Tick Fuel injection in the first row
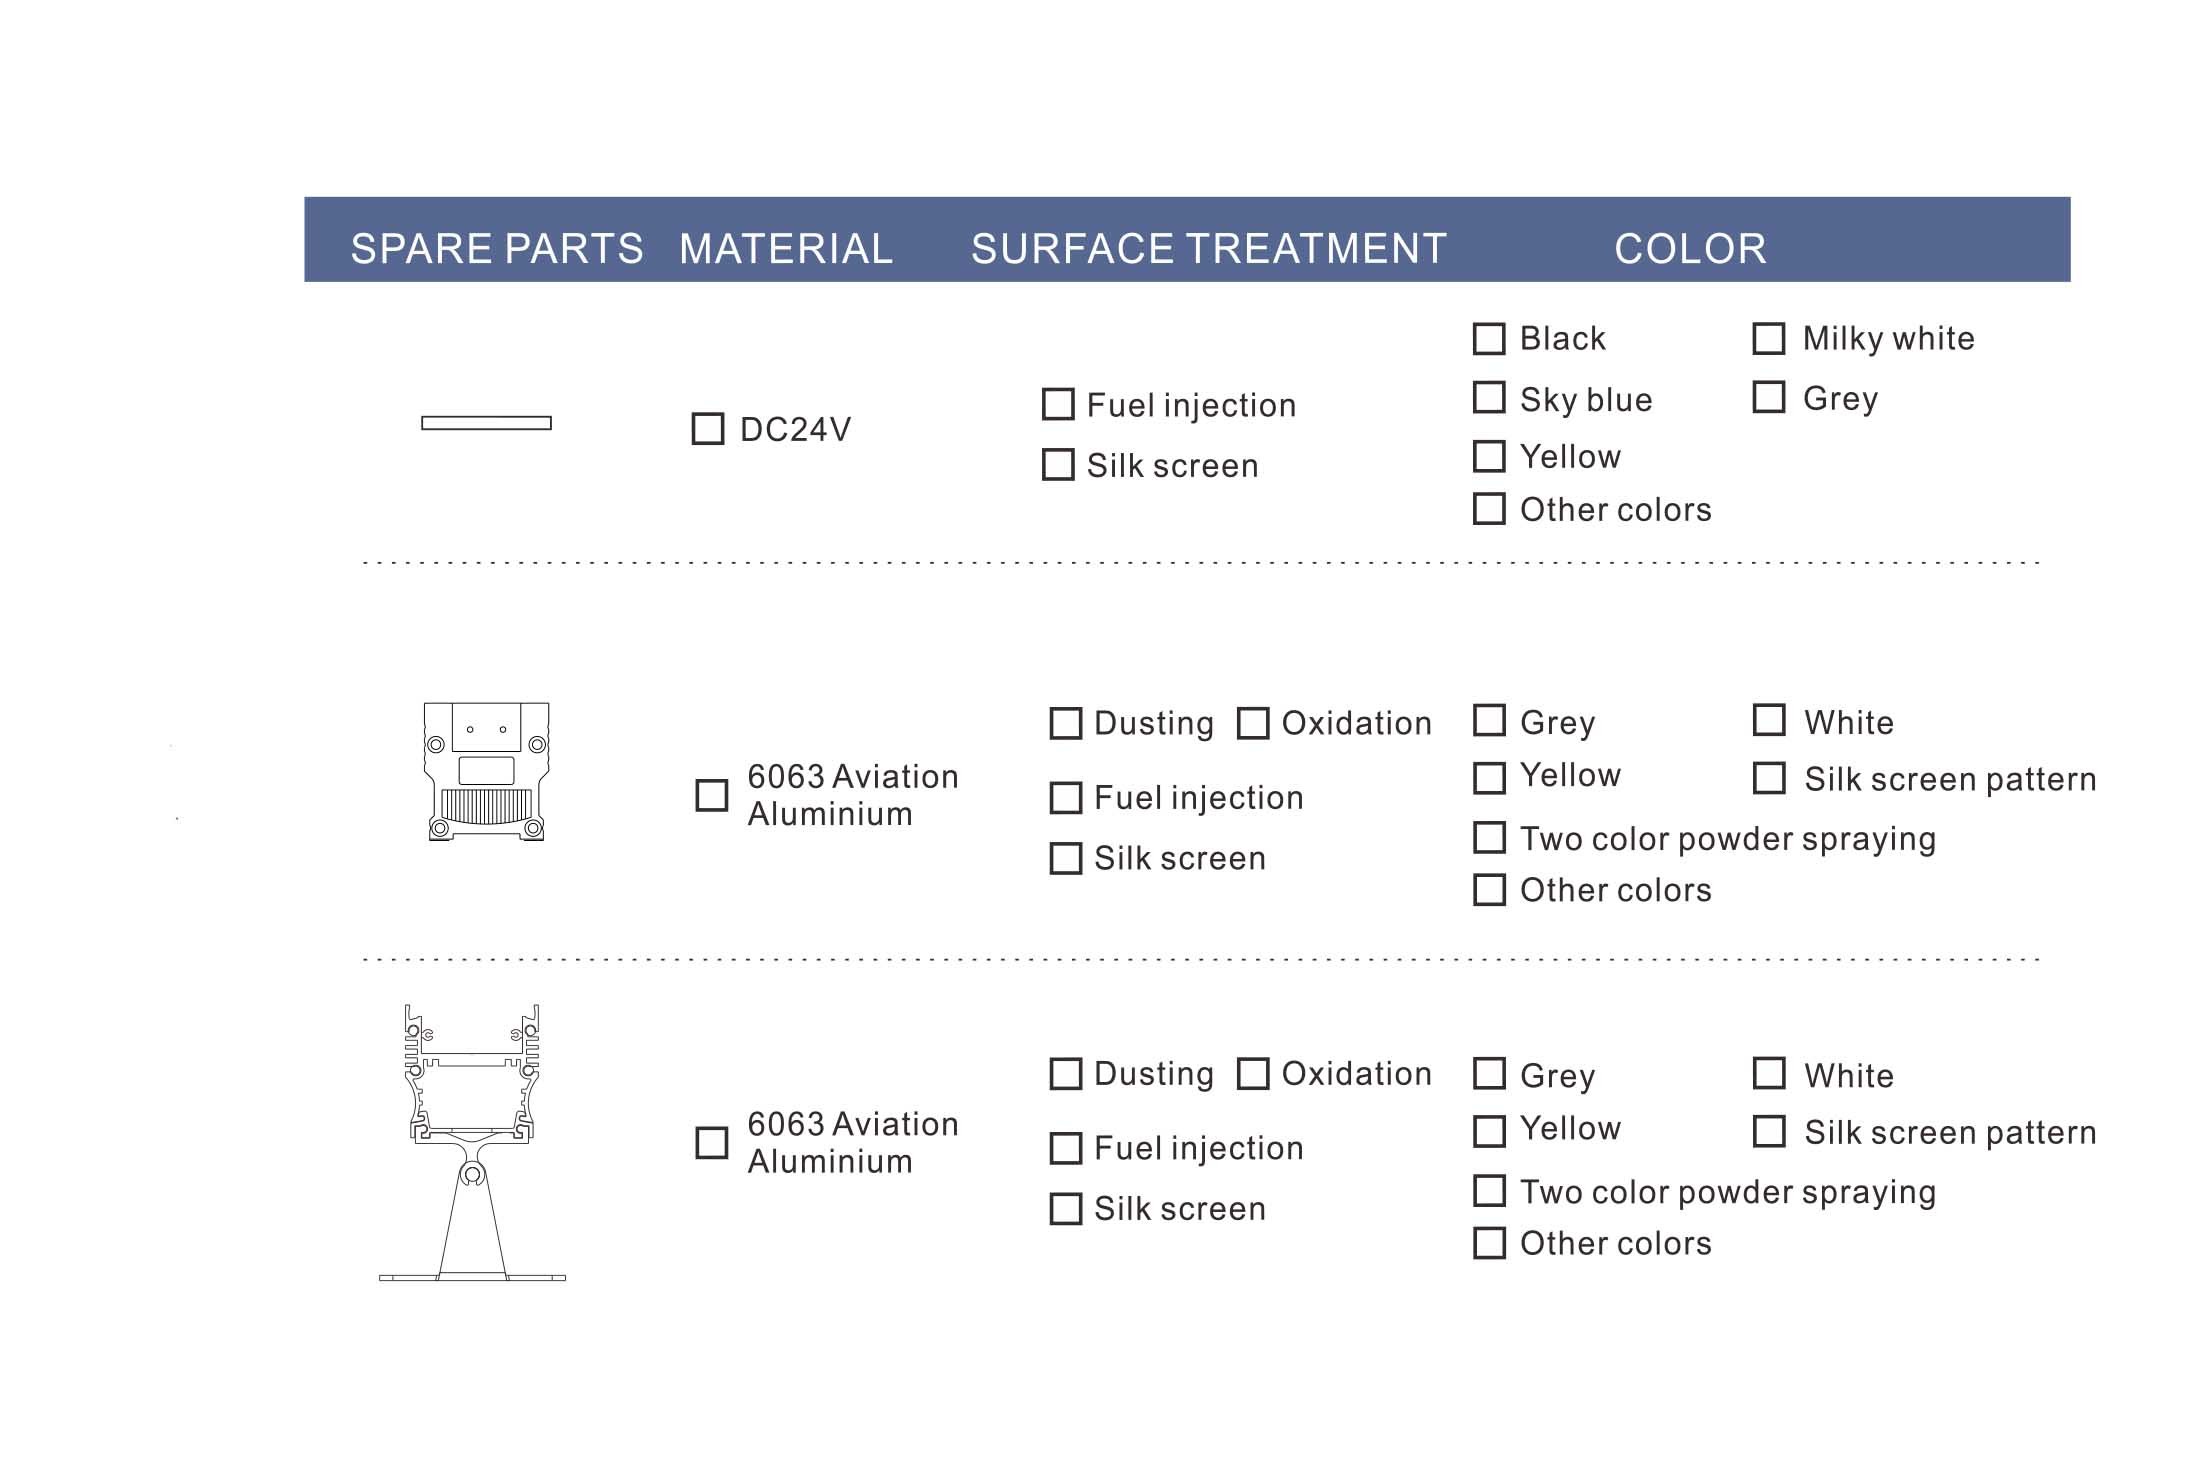This screenshot has width=2205, height=1457. coord(1058,404)
